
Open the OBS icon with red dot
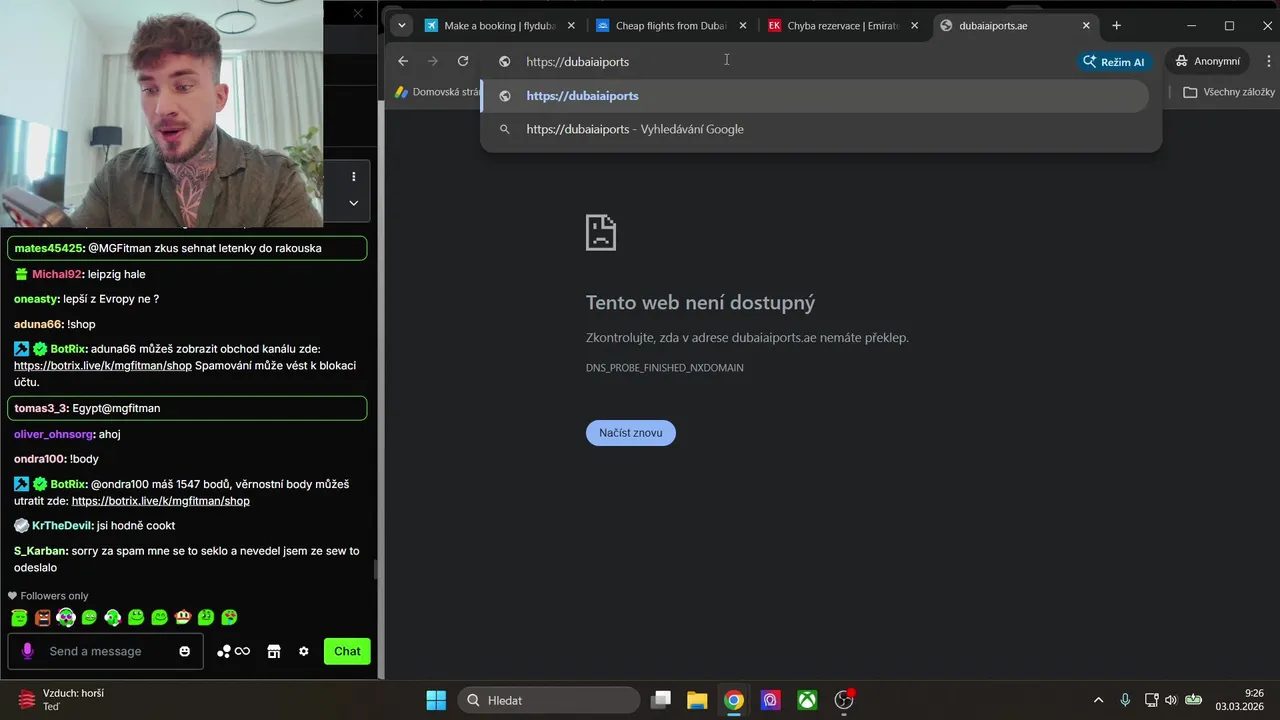844,700
